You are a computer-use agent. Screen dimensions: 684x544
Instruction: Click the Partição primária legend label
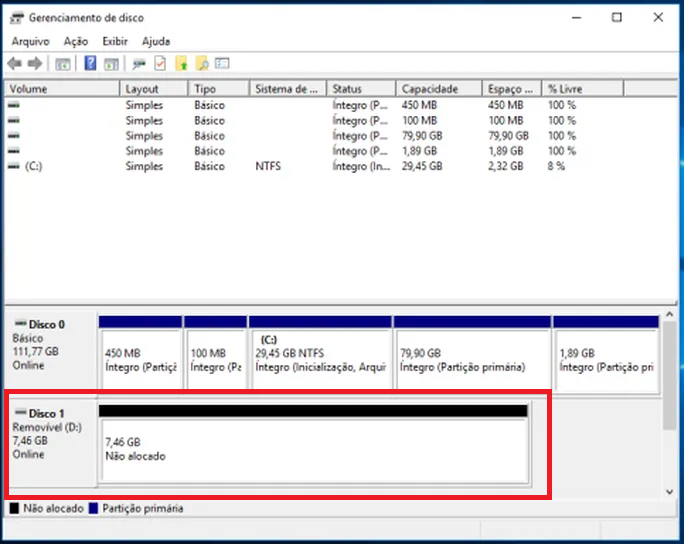pyautogui.click(x=143, y=509)
